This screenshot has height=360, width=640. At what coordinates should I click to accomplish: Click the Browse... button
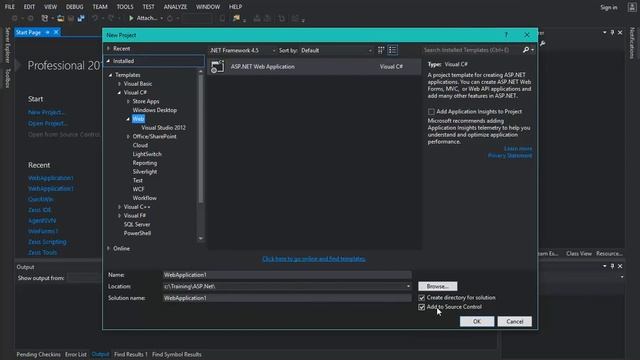click(438, 286)
